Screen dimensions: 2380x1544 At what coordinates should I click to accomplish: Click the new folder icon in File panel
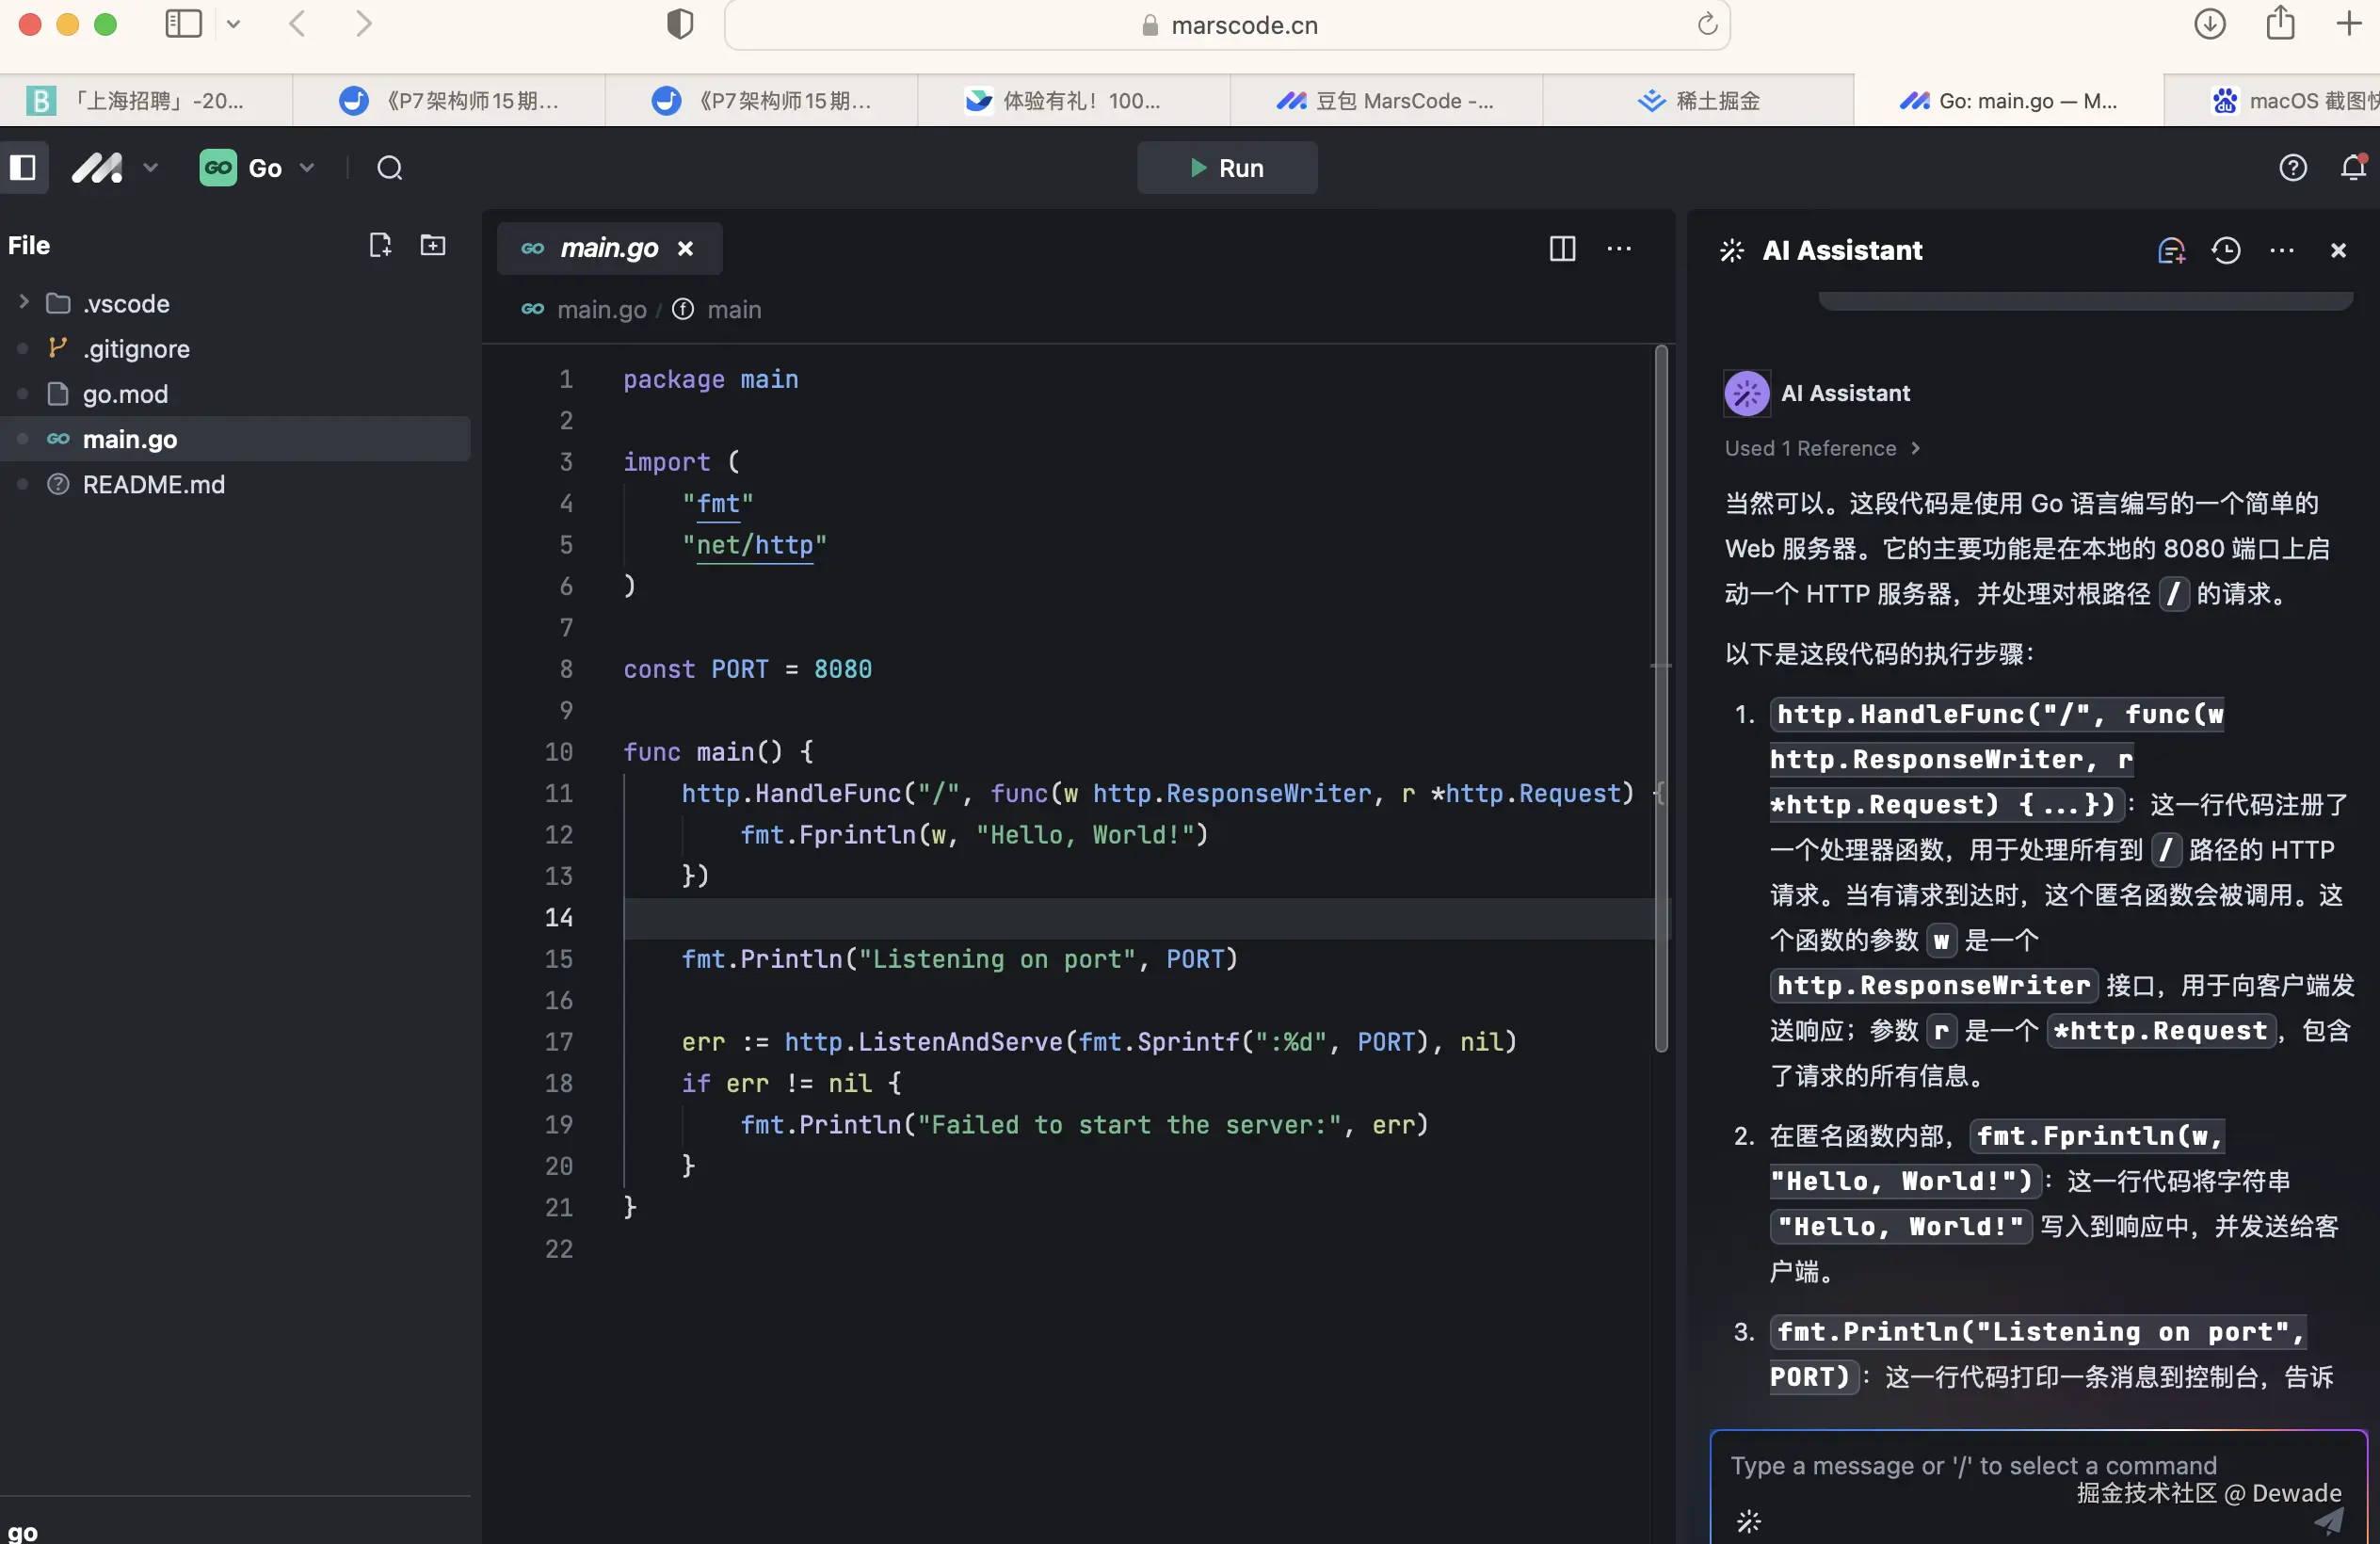(433, 245)
